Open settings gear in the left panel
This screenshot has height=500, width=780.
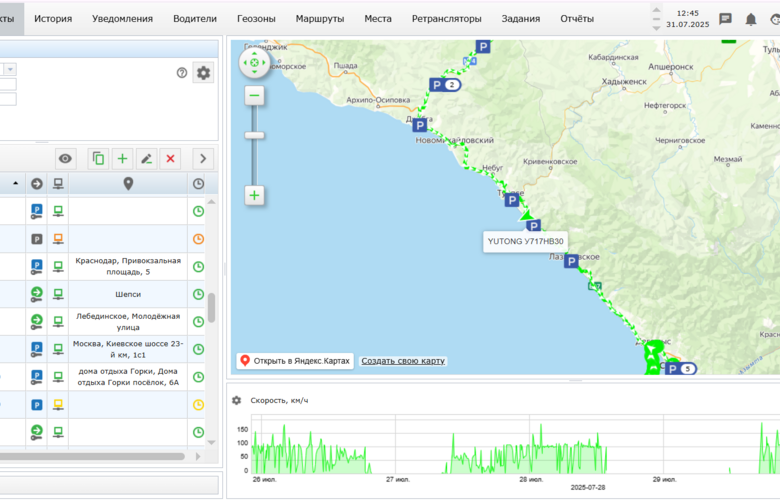click(203, 72)
